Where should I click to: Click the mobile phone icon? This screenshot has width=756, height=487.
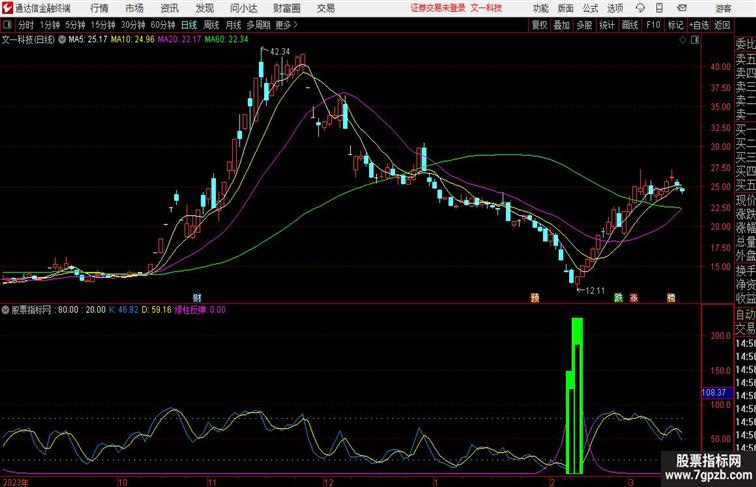[x=659, y=8]
